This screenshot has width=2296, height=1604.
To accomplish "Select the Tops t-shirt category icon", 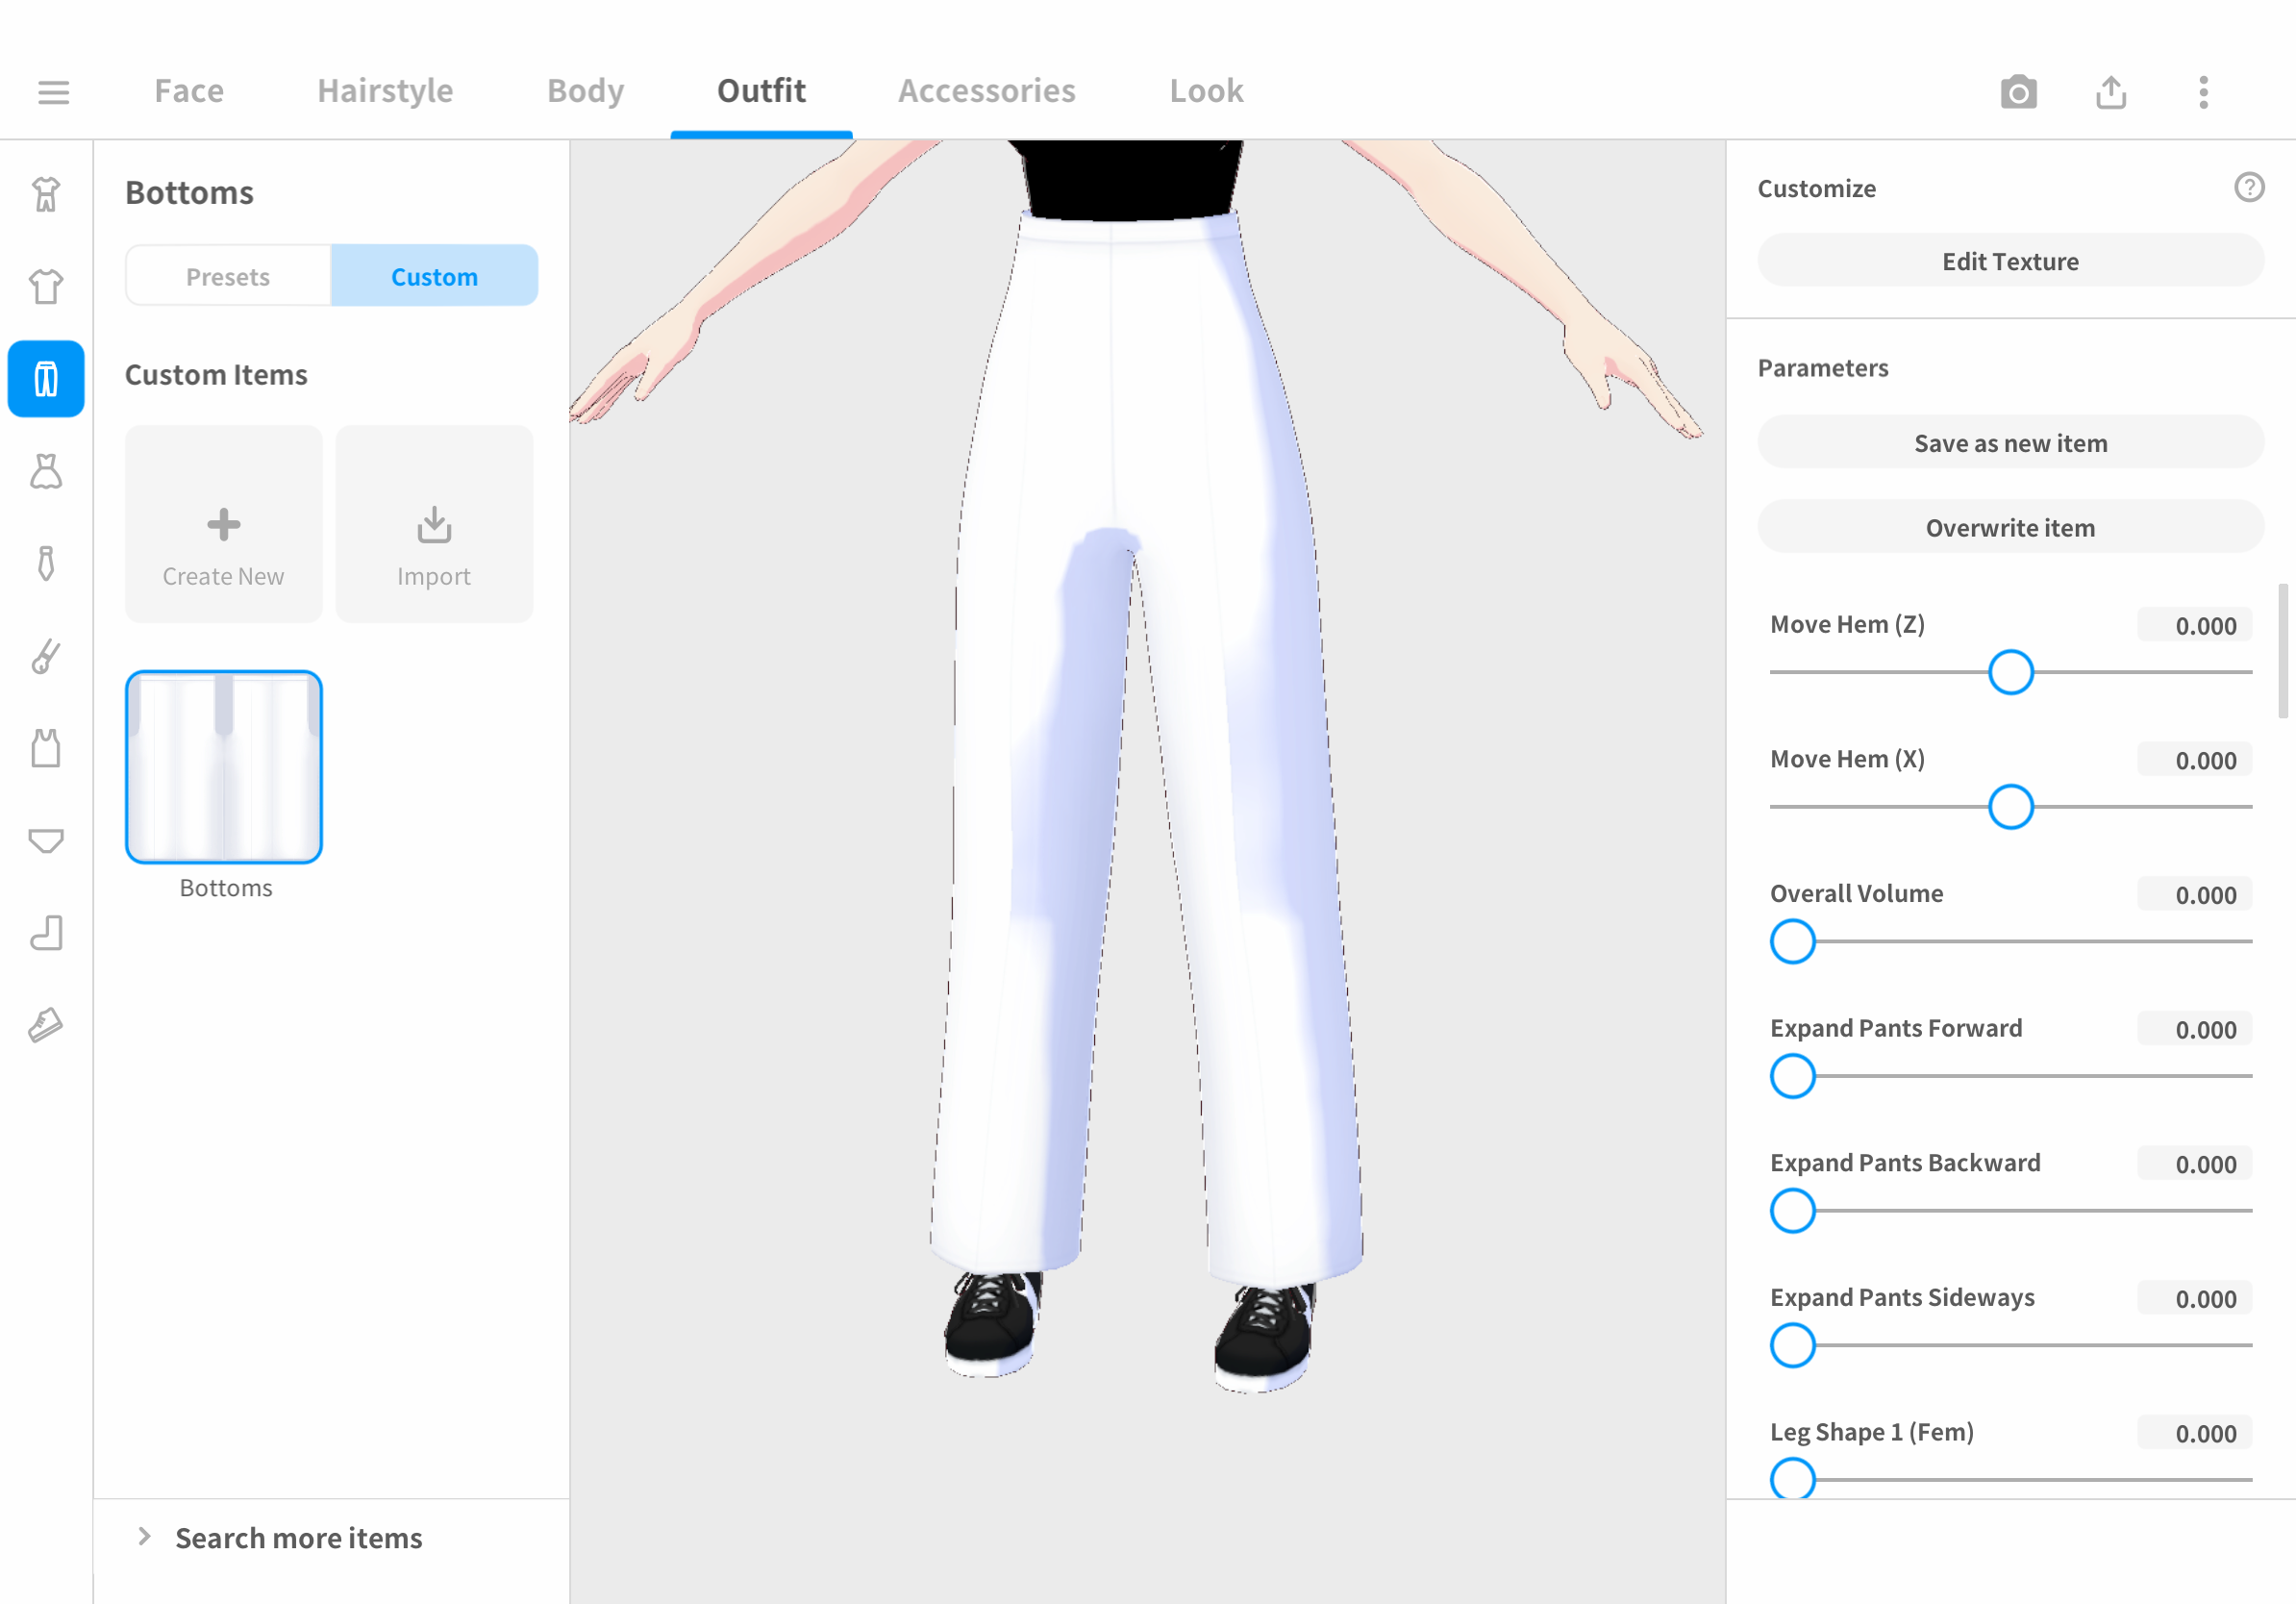I will click(46, 287).
